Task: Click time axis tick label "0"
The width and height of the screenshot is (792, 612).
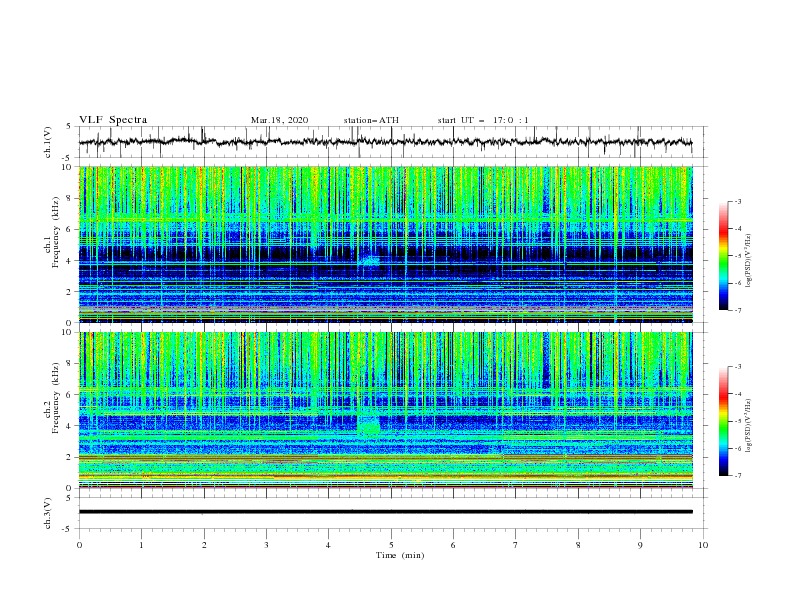Action: (79, 545)
